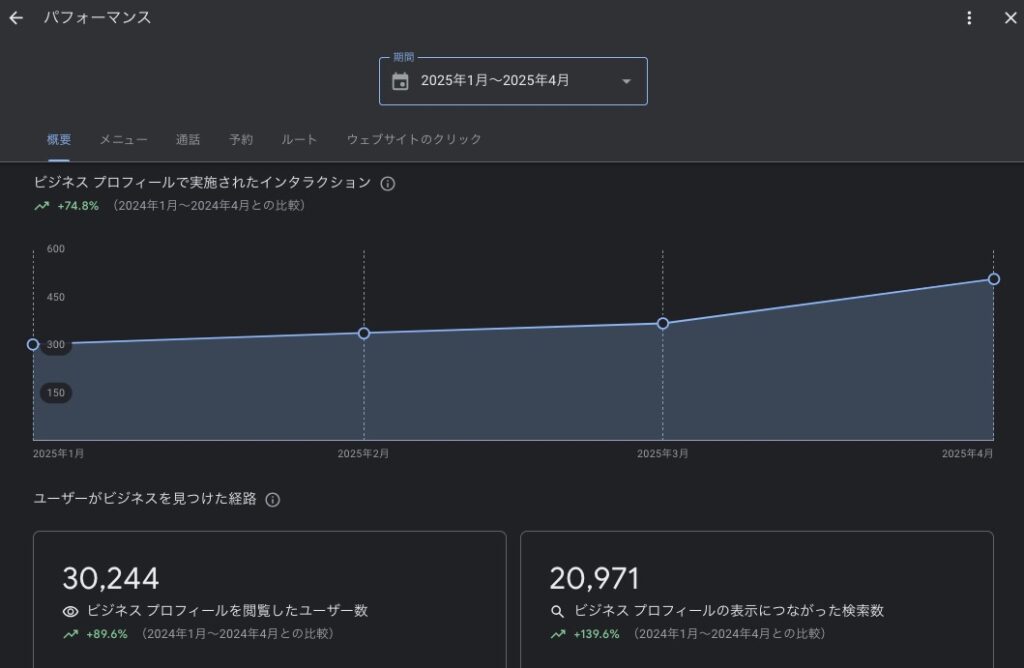Click the calendar icon in period field

click(400, 81)
